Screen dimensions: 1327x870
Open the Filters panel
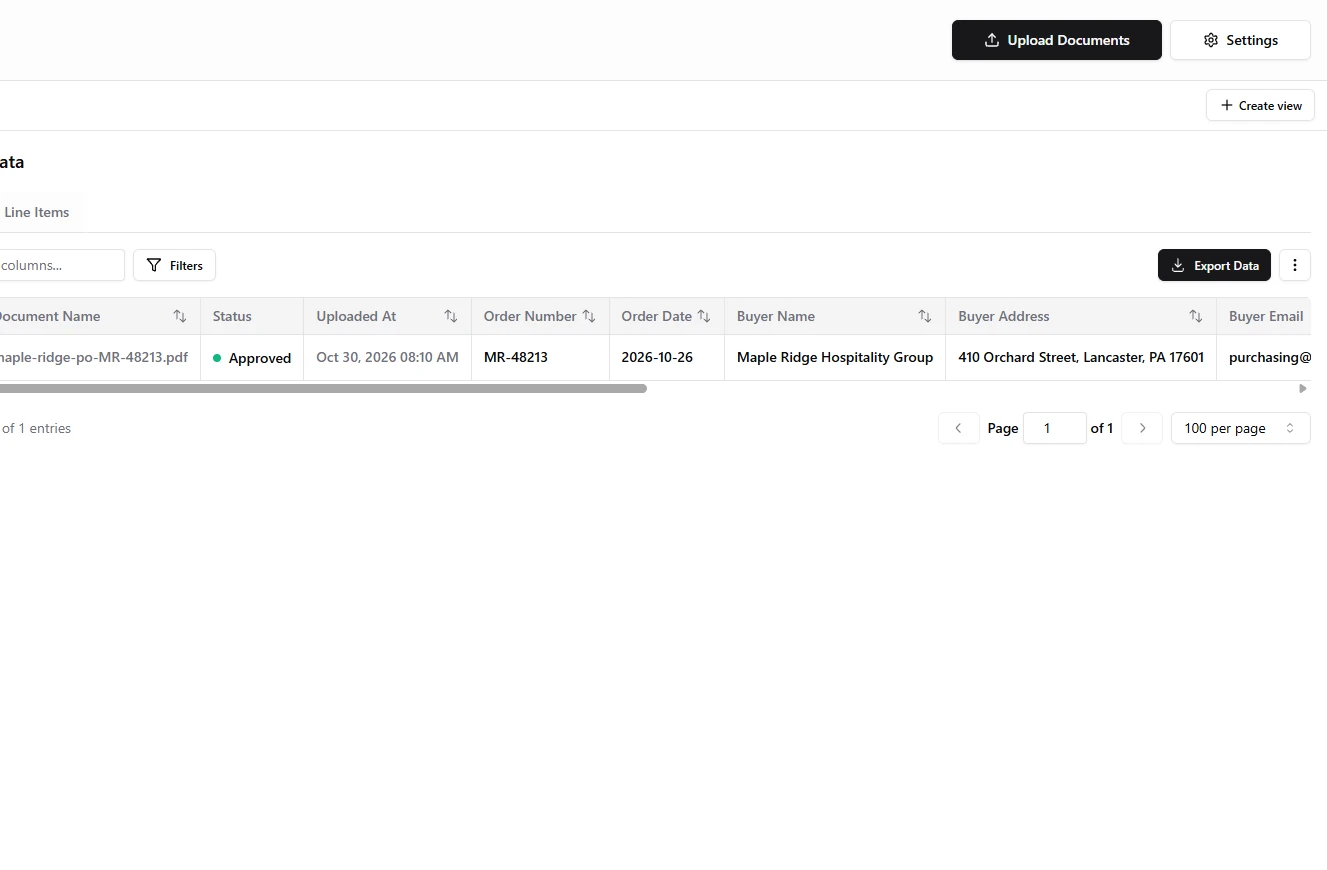[174, 265]
